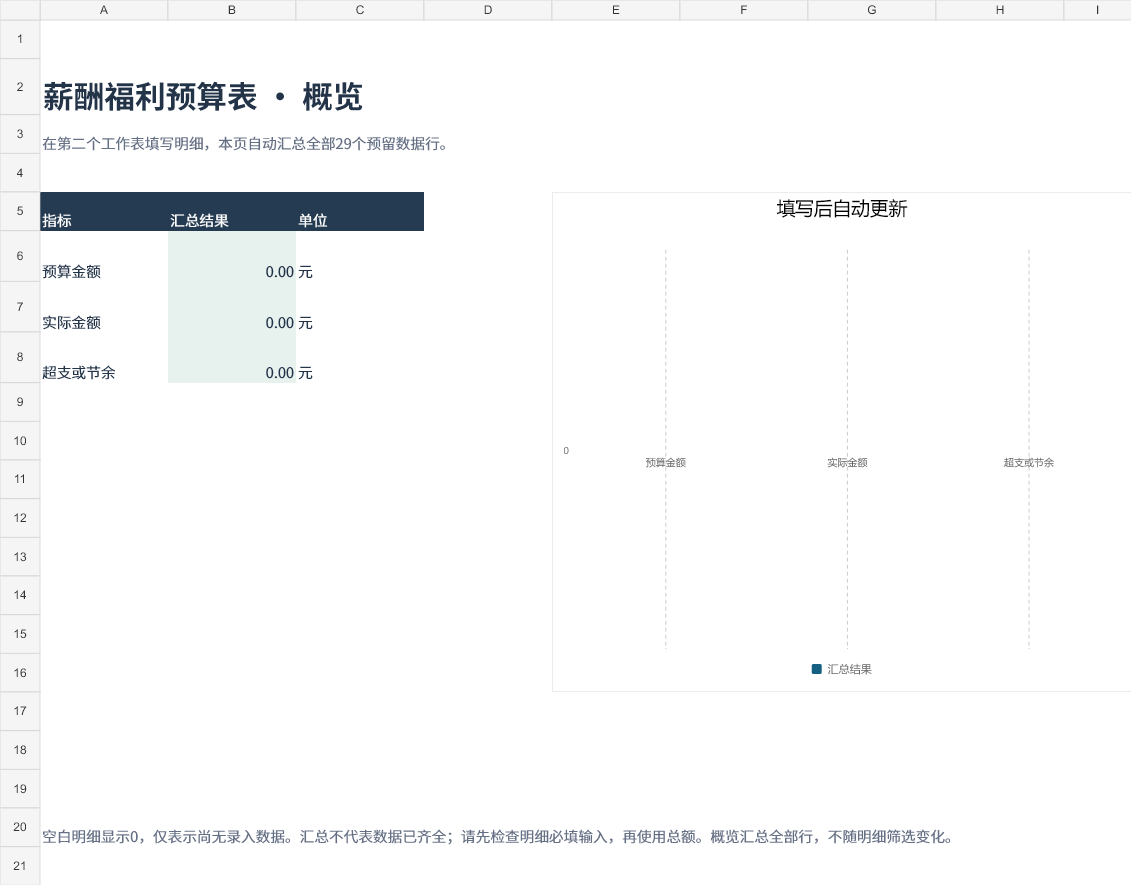Select the 汇总结果 header cell
The image size is (1131, 885).
point(232,211)
